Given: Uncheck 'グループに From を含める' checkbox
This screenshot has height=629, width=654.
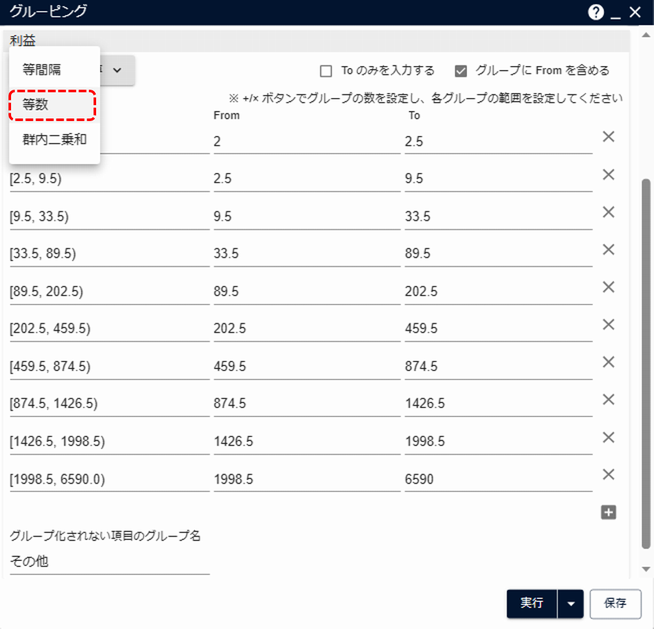Looking at the screenshot, I should tap(461, 71).
